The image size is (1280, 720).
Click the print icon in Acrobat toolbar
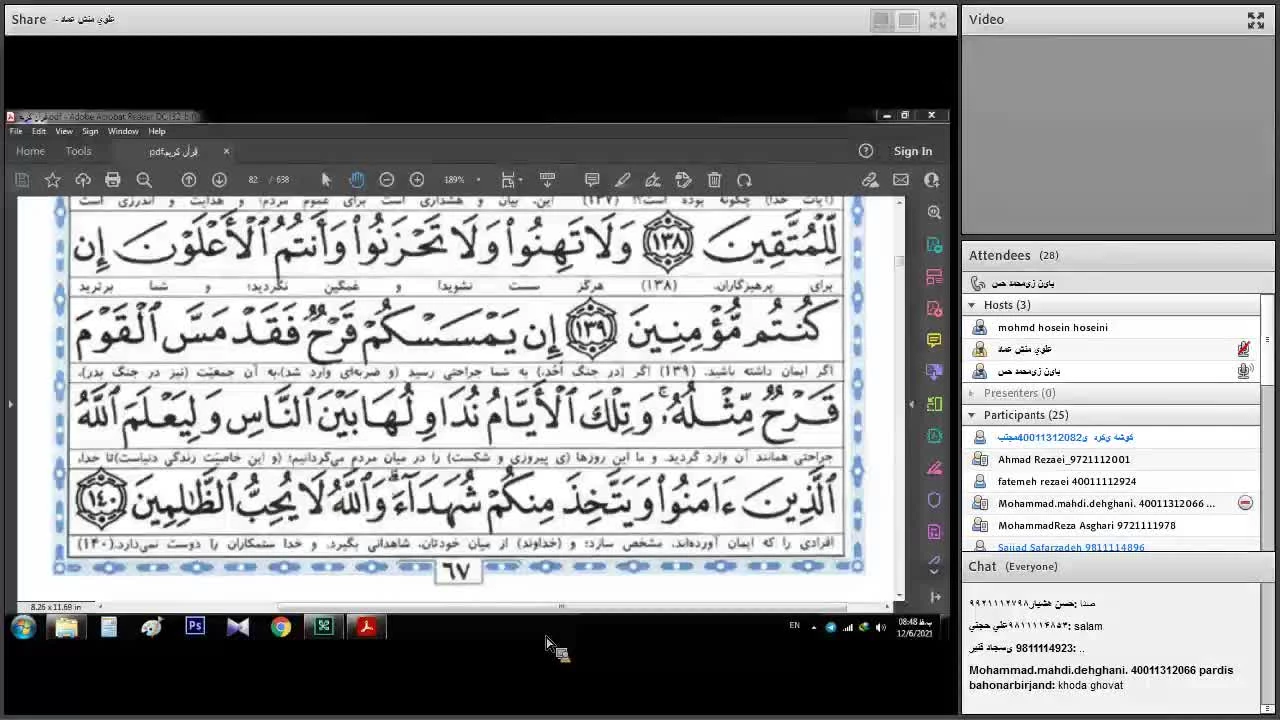[113, 180]
